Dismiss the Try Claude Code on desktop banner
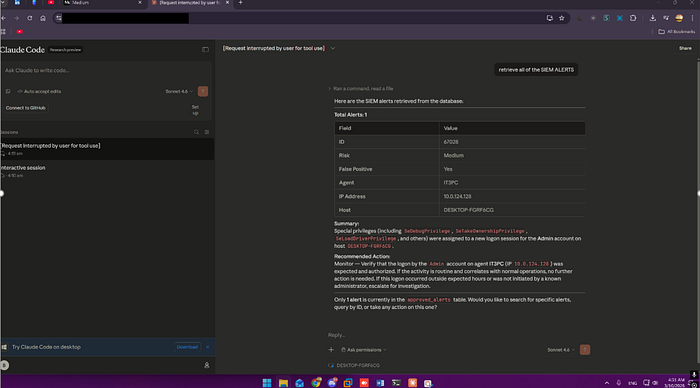Screen dimensions: 700x388 coord(208,347)
